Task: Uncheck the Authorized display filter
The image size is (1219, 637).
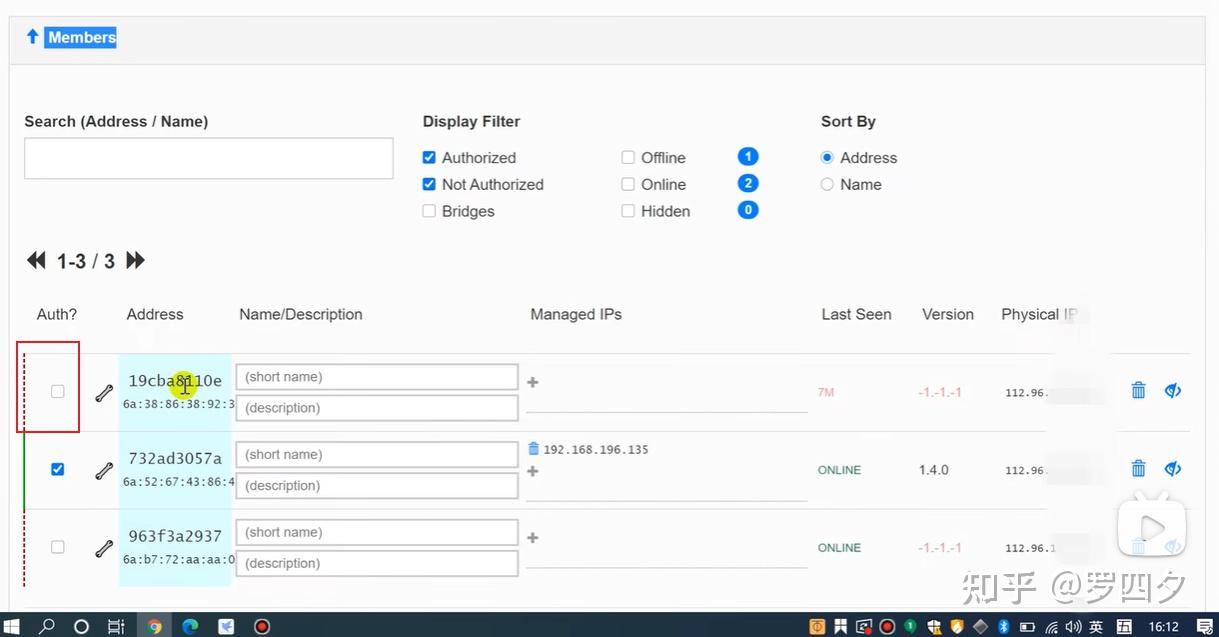Action: tap(429, 157)
